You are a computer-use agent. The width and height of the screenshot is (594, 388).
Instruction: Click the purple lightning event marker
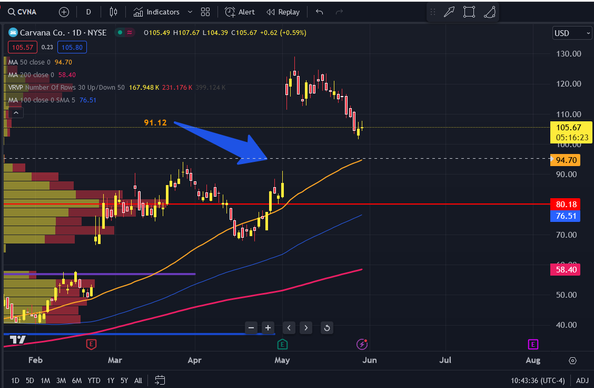coord(362,344)
